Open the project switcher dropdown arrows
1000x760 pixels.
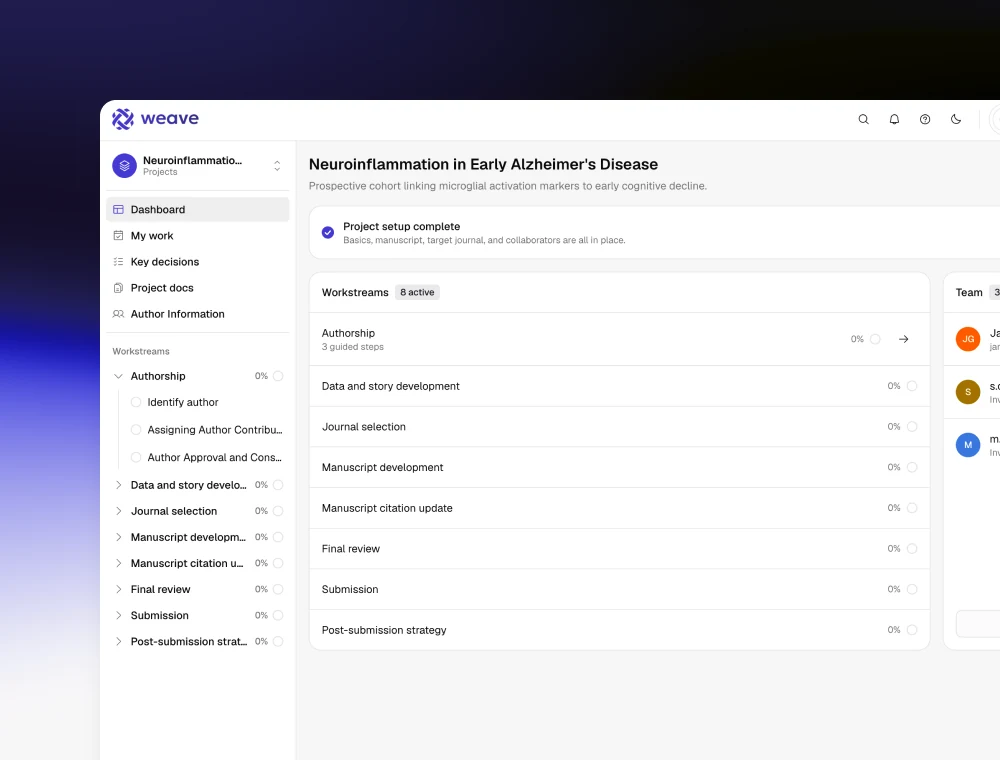(x=277, y=166)
